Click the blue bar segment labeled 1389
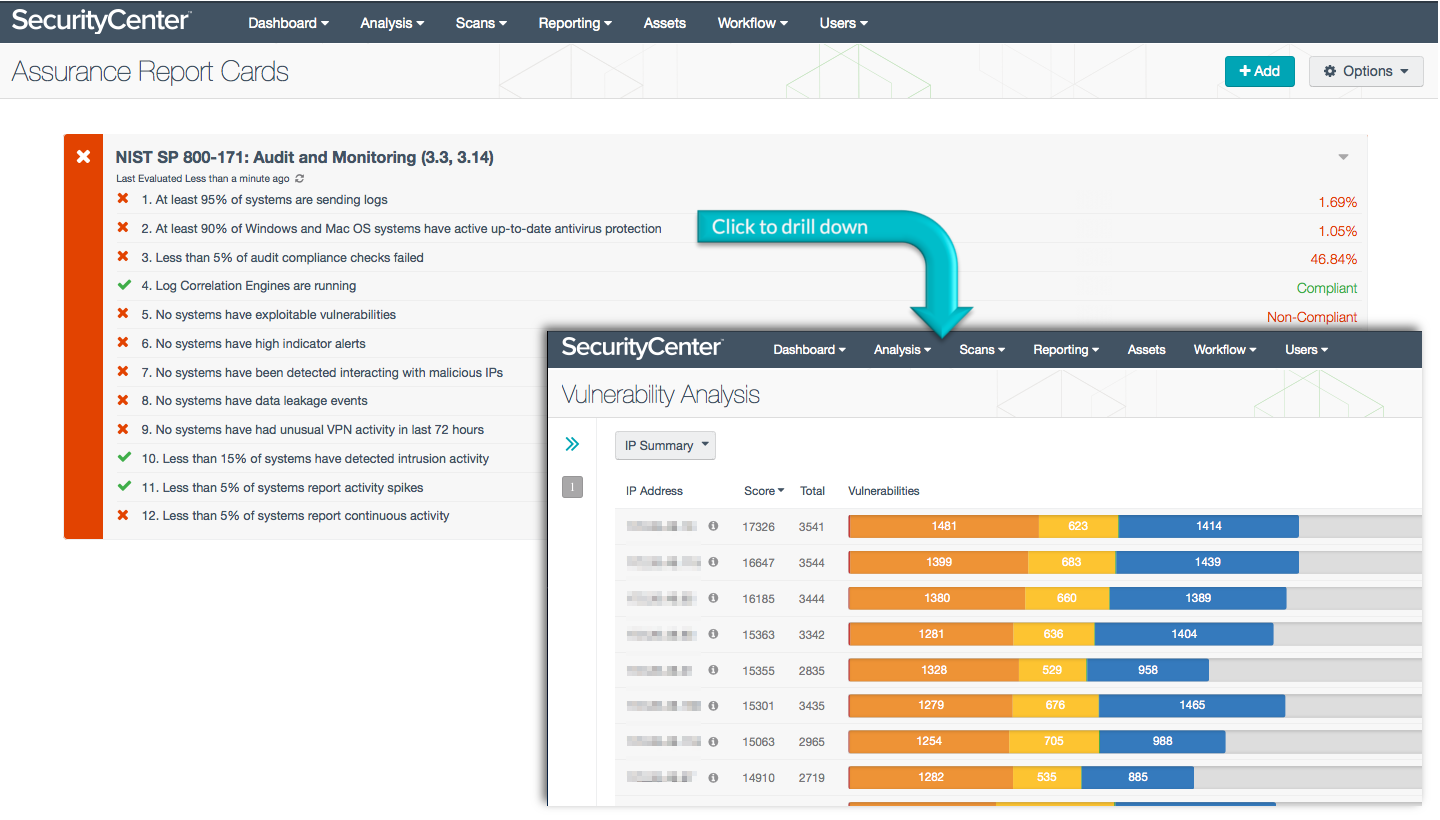This screenshot has width=1440, height=820. tap(1198, 598)
